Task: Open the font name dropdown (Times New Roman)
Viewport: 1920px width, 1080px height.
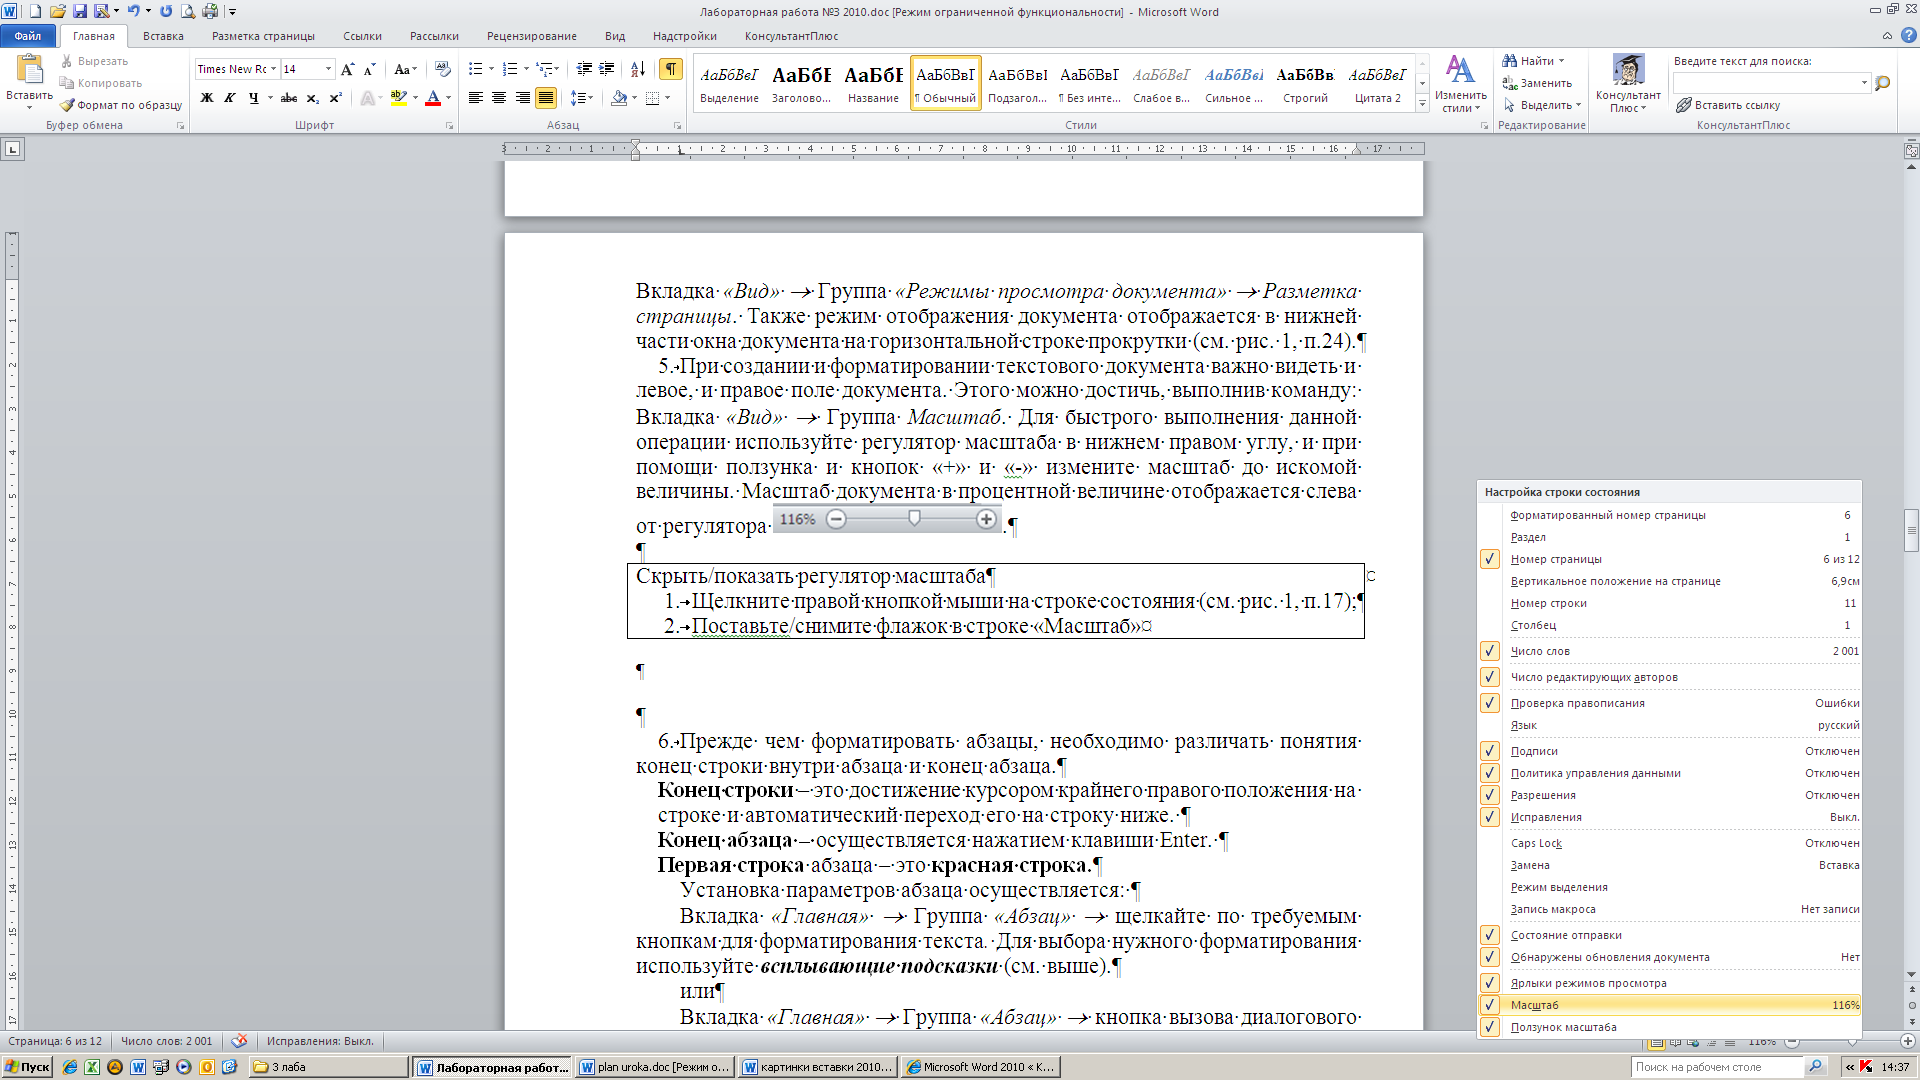Action: coord(273,69)
